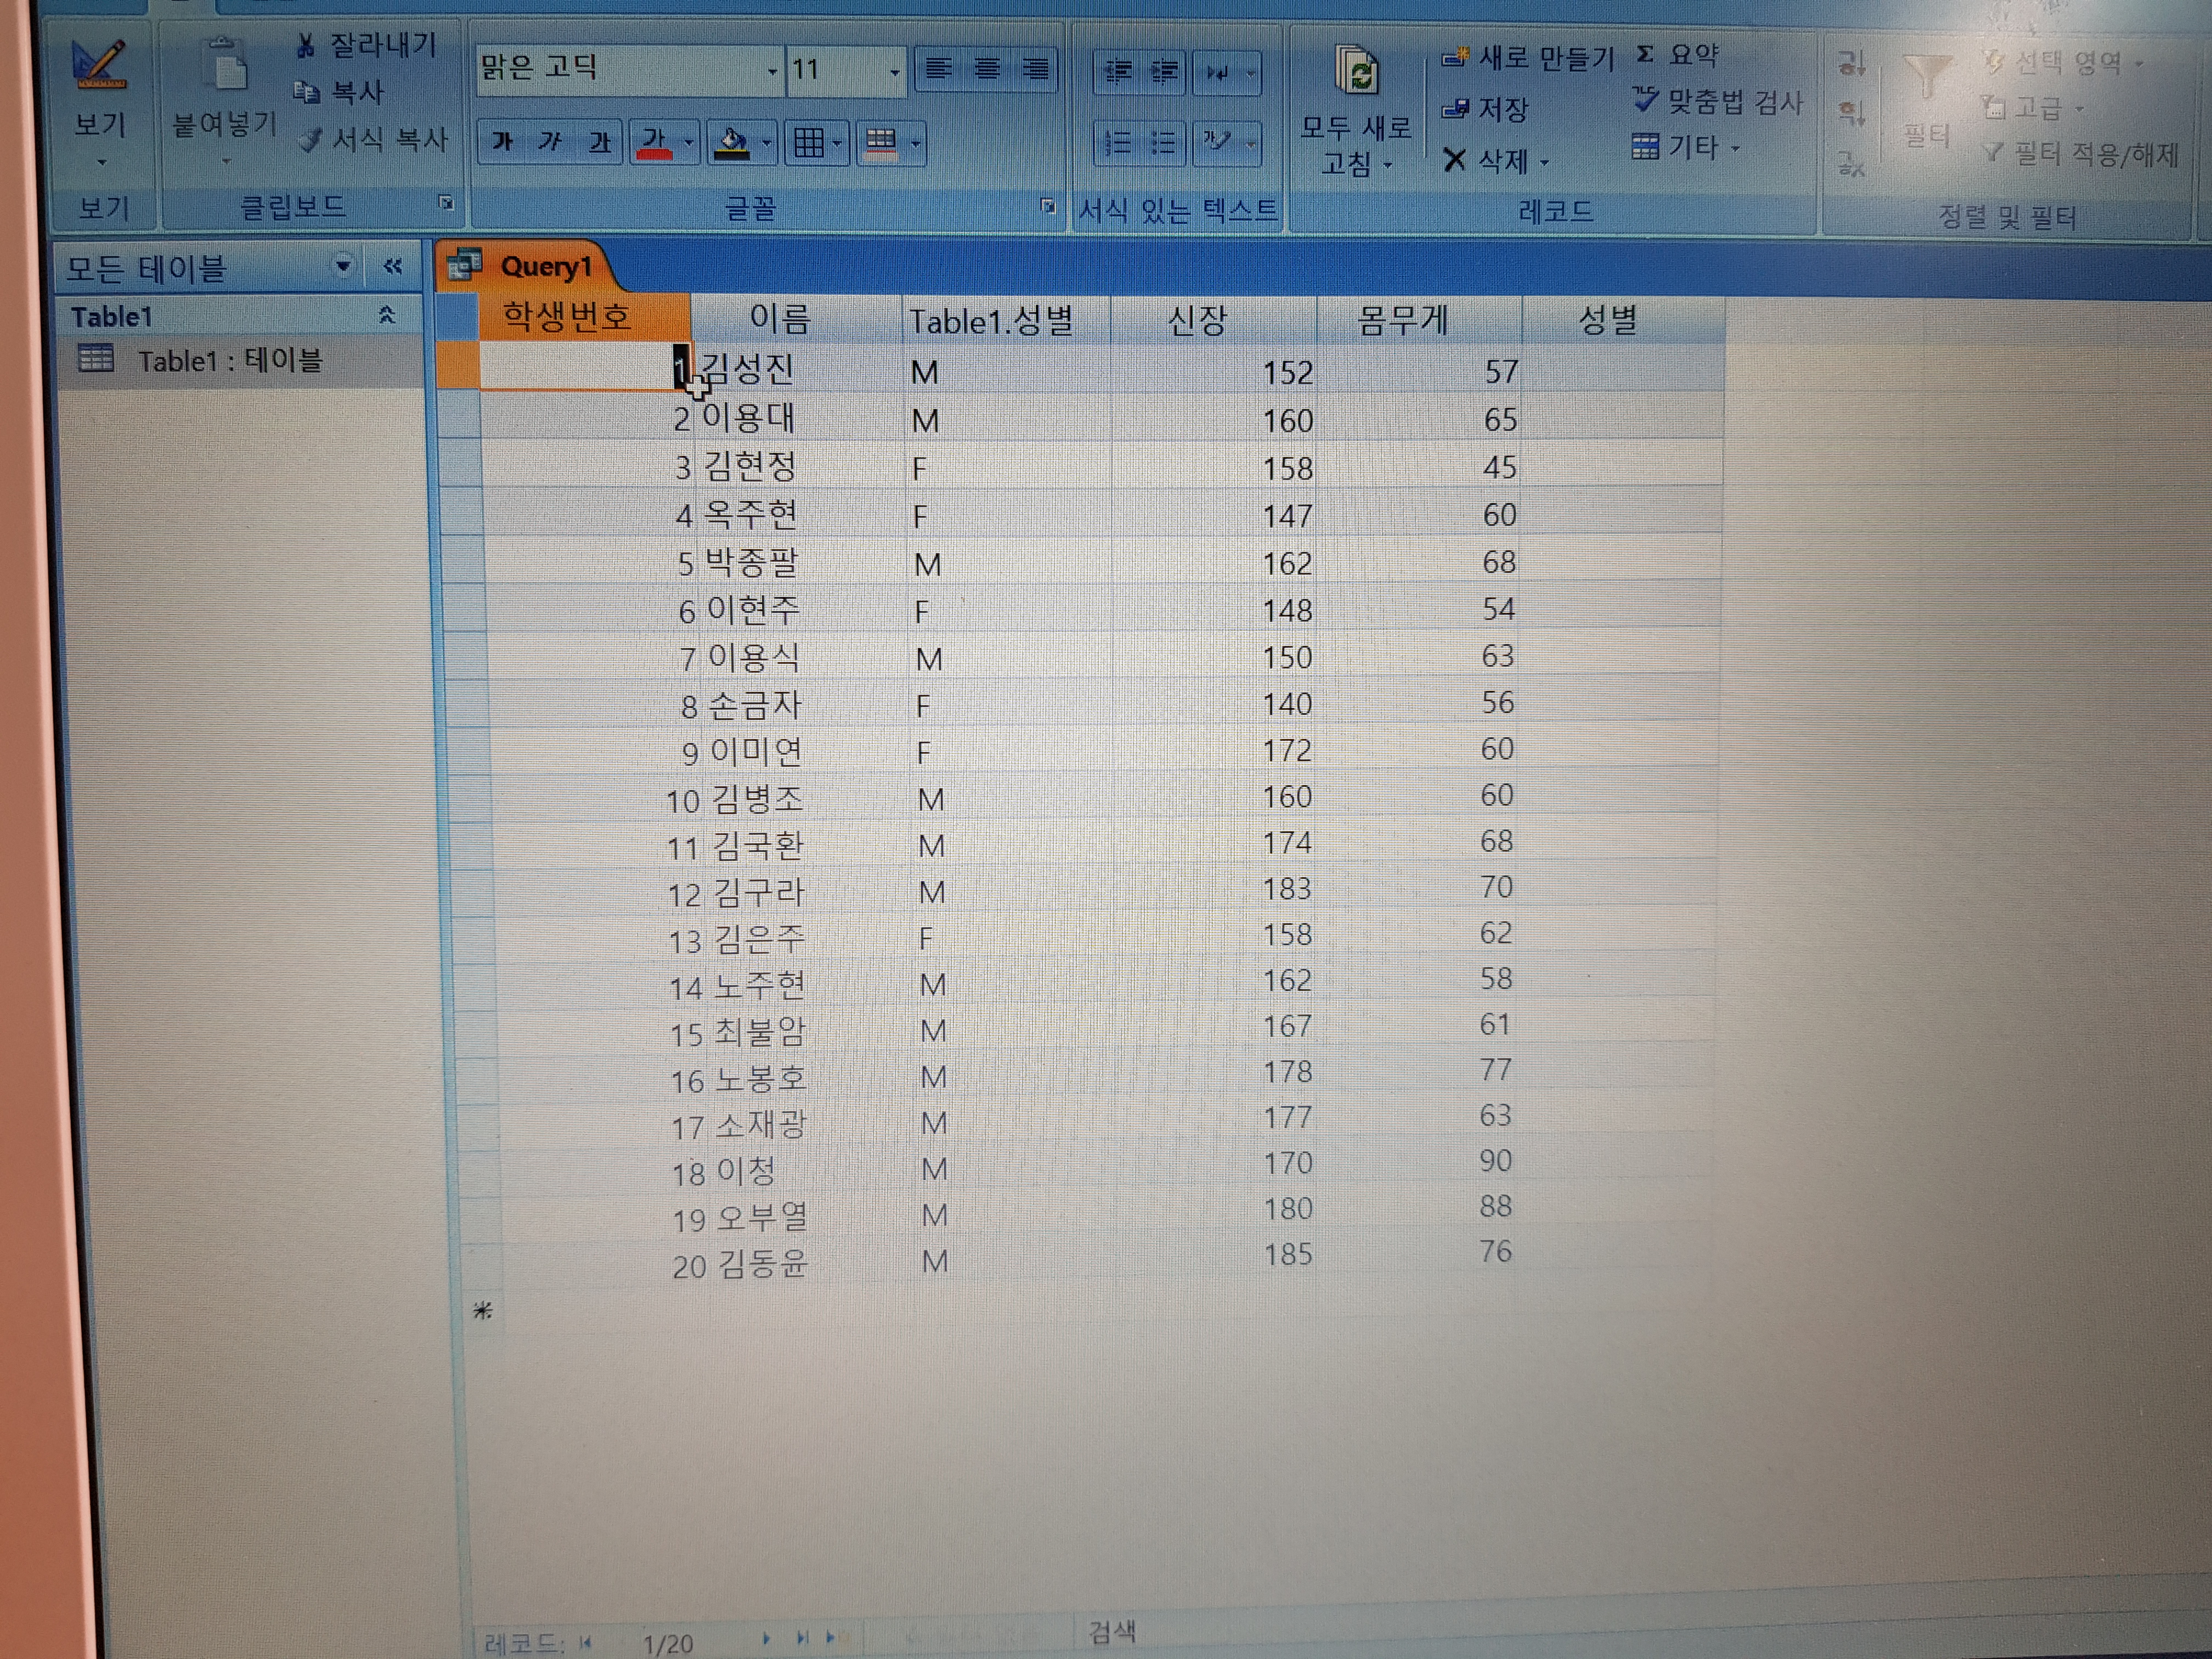Click 잘라내기 (Cut)
Image resolution: width=2212 pixels, height=1659 pixels.
pyautogui.click(x=366, y=45)
